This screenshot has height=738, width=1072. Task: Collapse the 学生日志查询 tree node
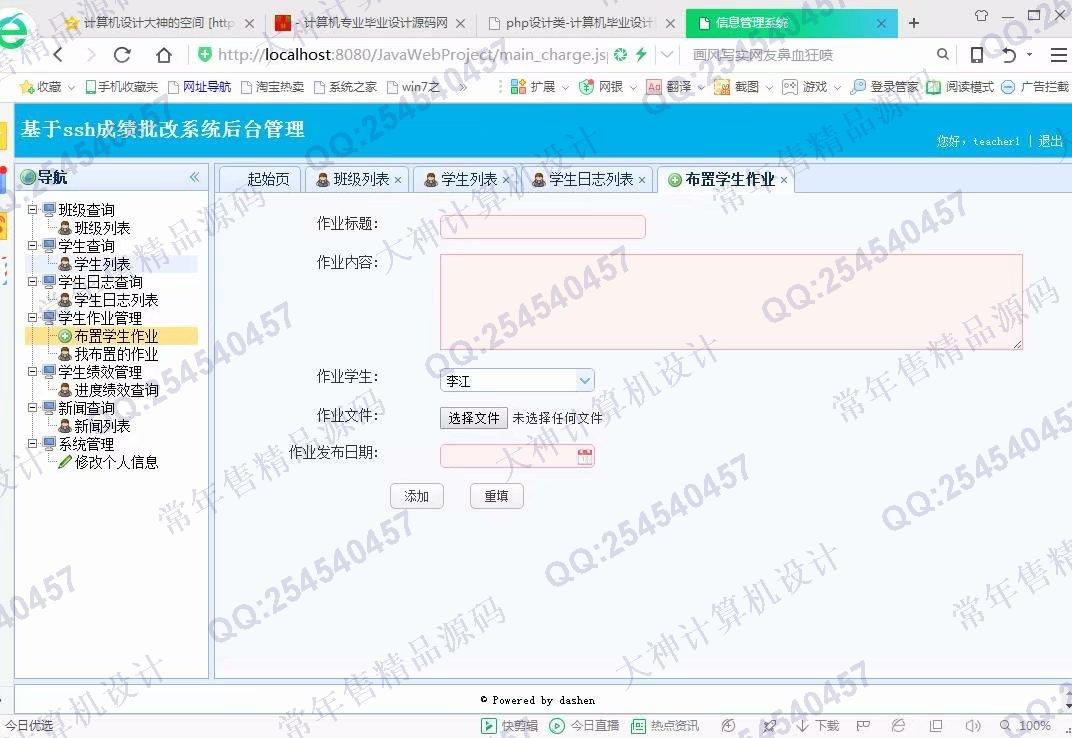tap(32, 281)
